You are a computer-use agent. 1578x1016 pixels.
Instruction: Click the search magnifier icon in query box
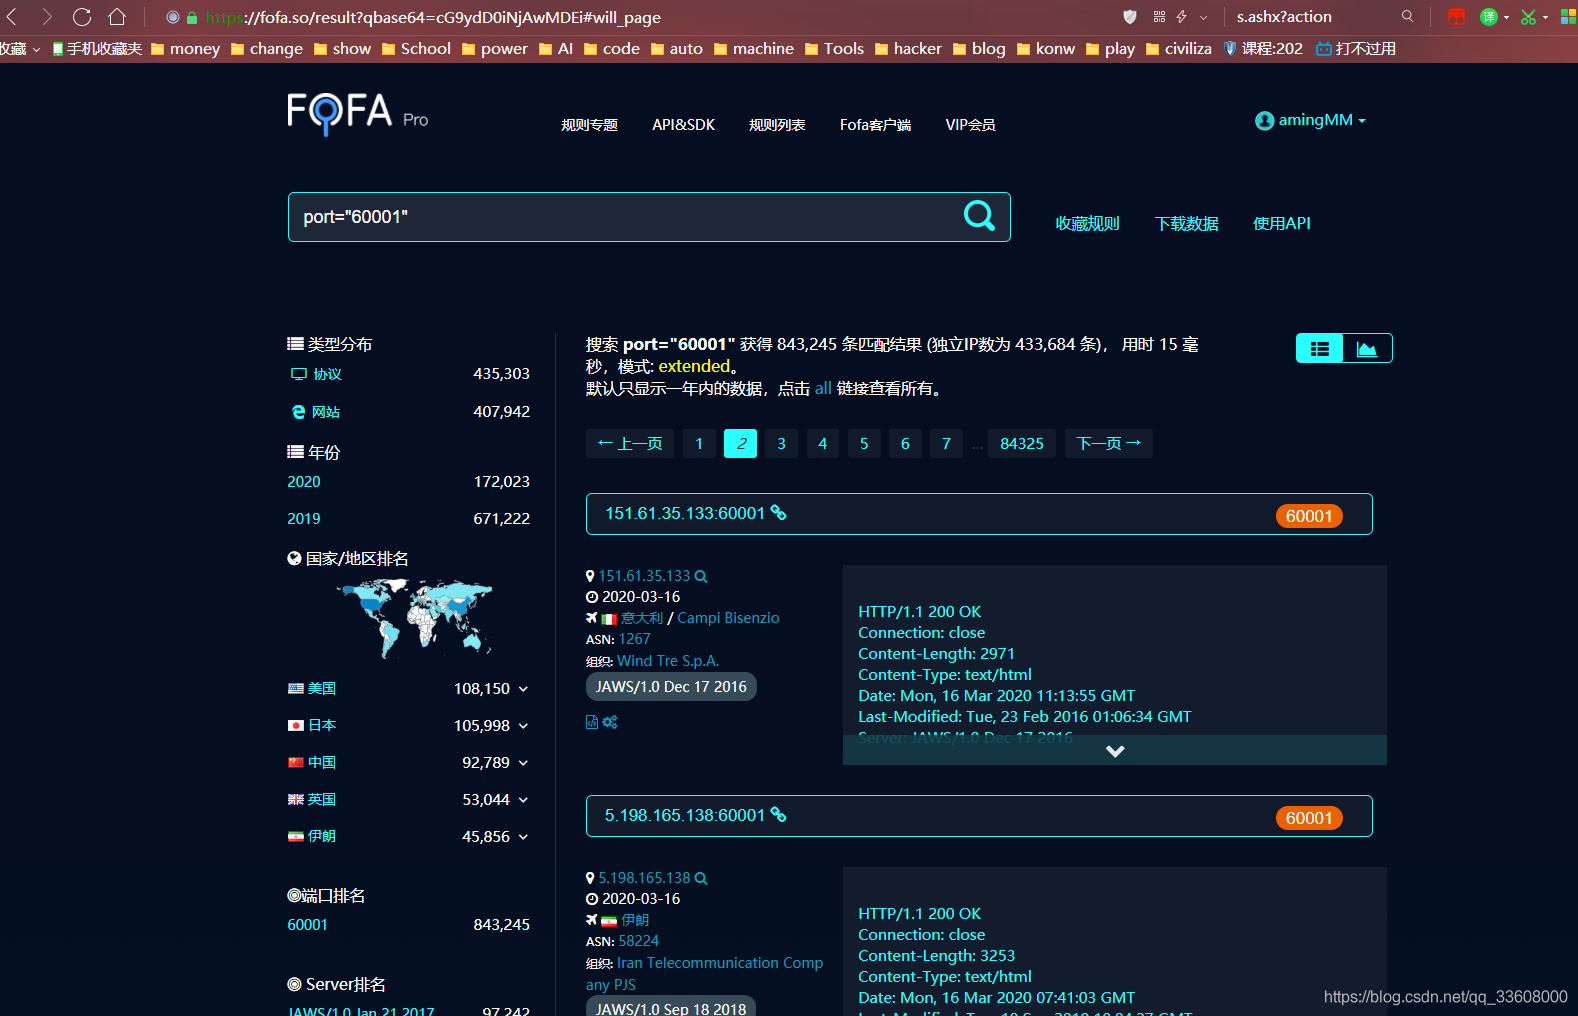[979, 215]
